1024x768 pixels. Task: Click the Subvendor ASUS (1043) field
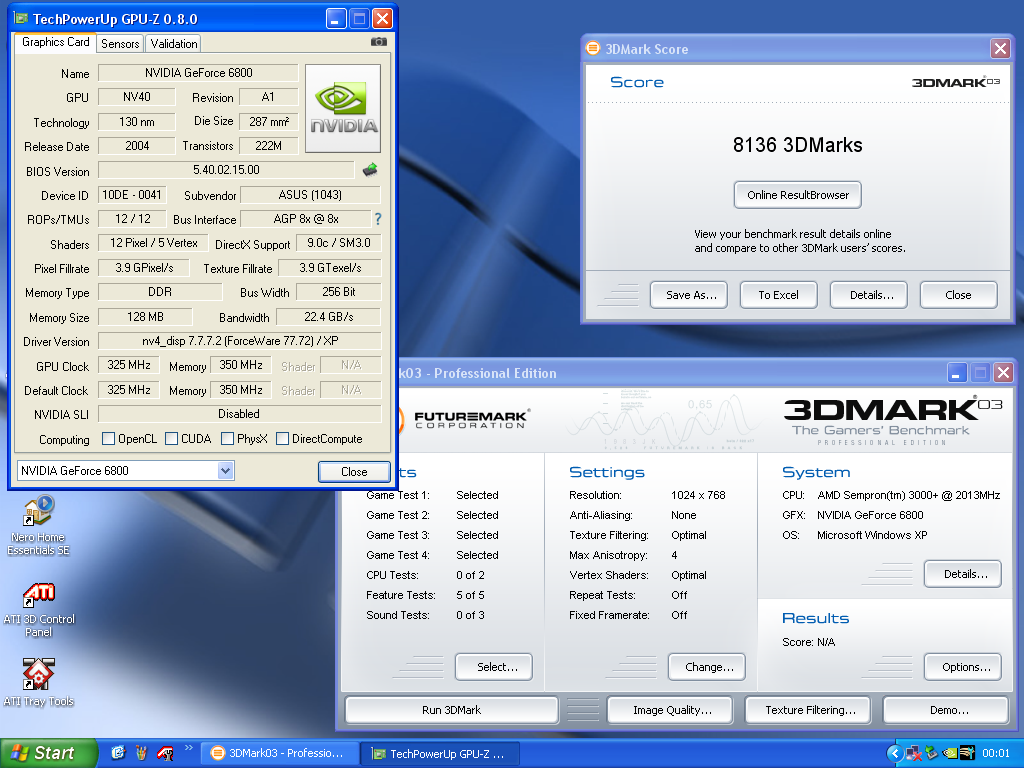310,195
